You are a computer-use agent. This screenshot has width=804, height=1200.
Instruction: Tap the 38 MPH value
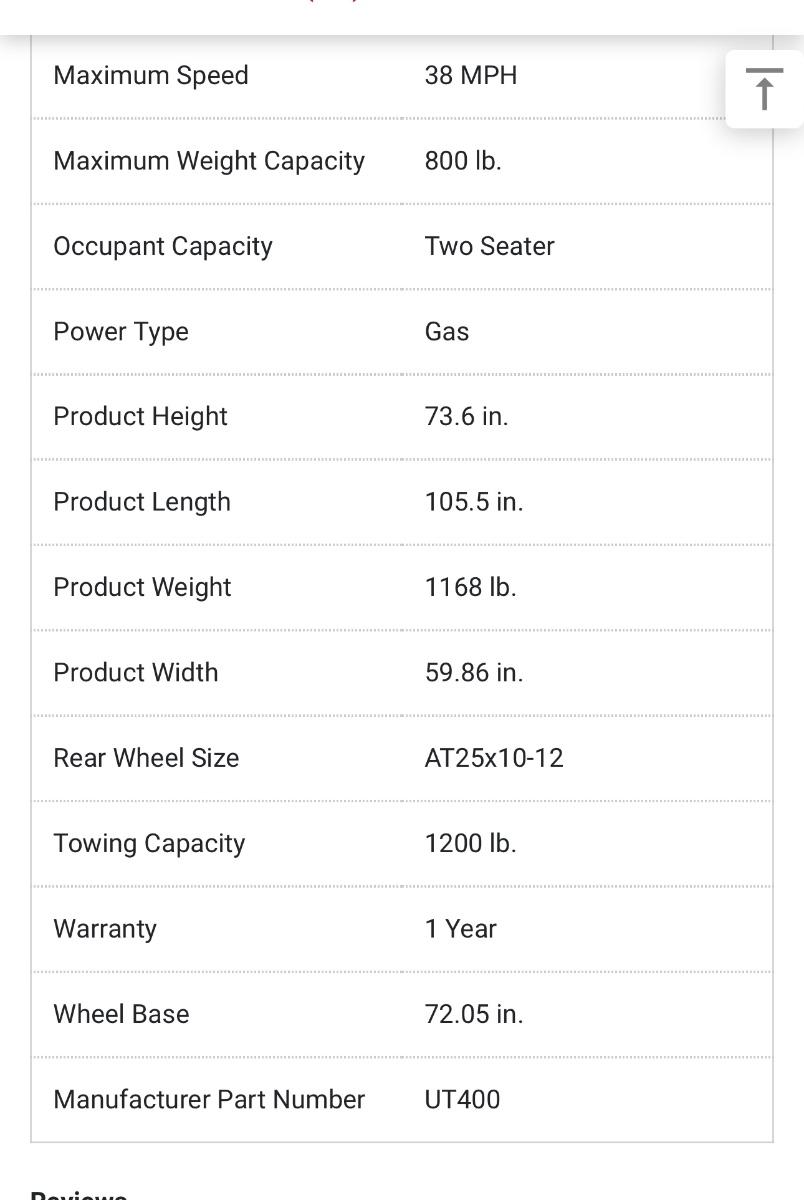point(471,76)
